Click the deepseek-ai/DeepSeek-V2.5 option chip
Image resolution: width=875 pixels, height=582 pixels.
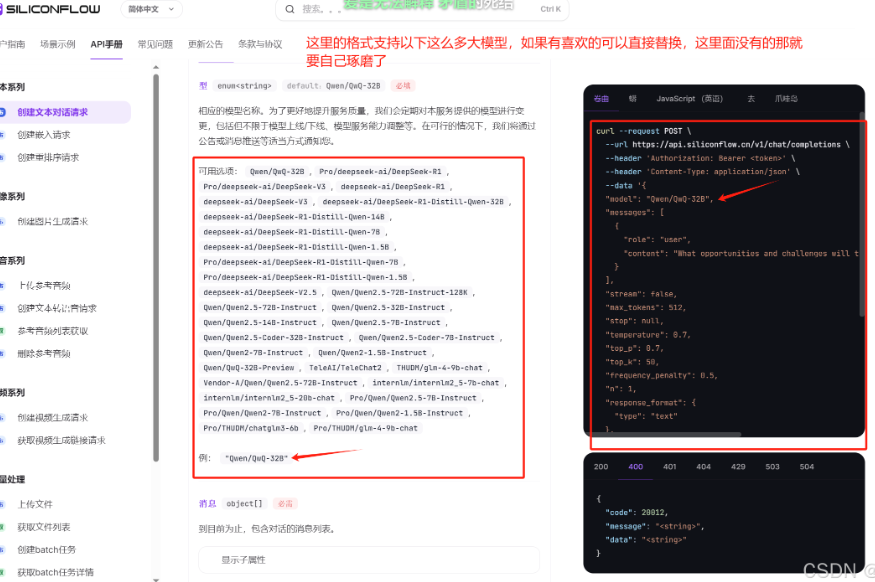[259, 292]
